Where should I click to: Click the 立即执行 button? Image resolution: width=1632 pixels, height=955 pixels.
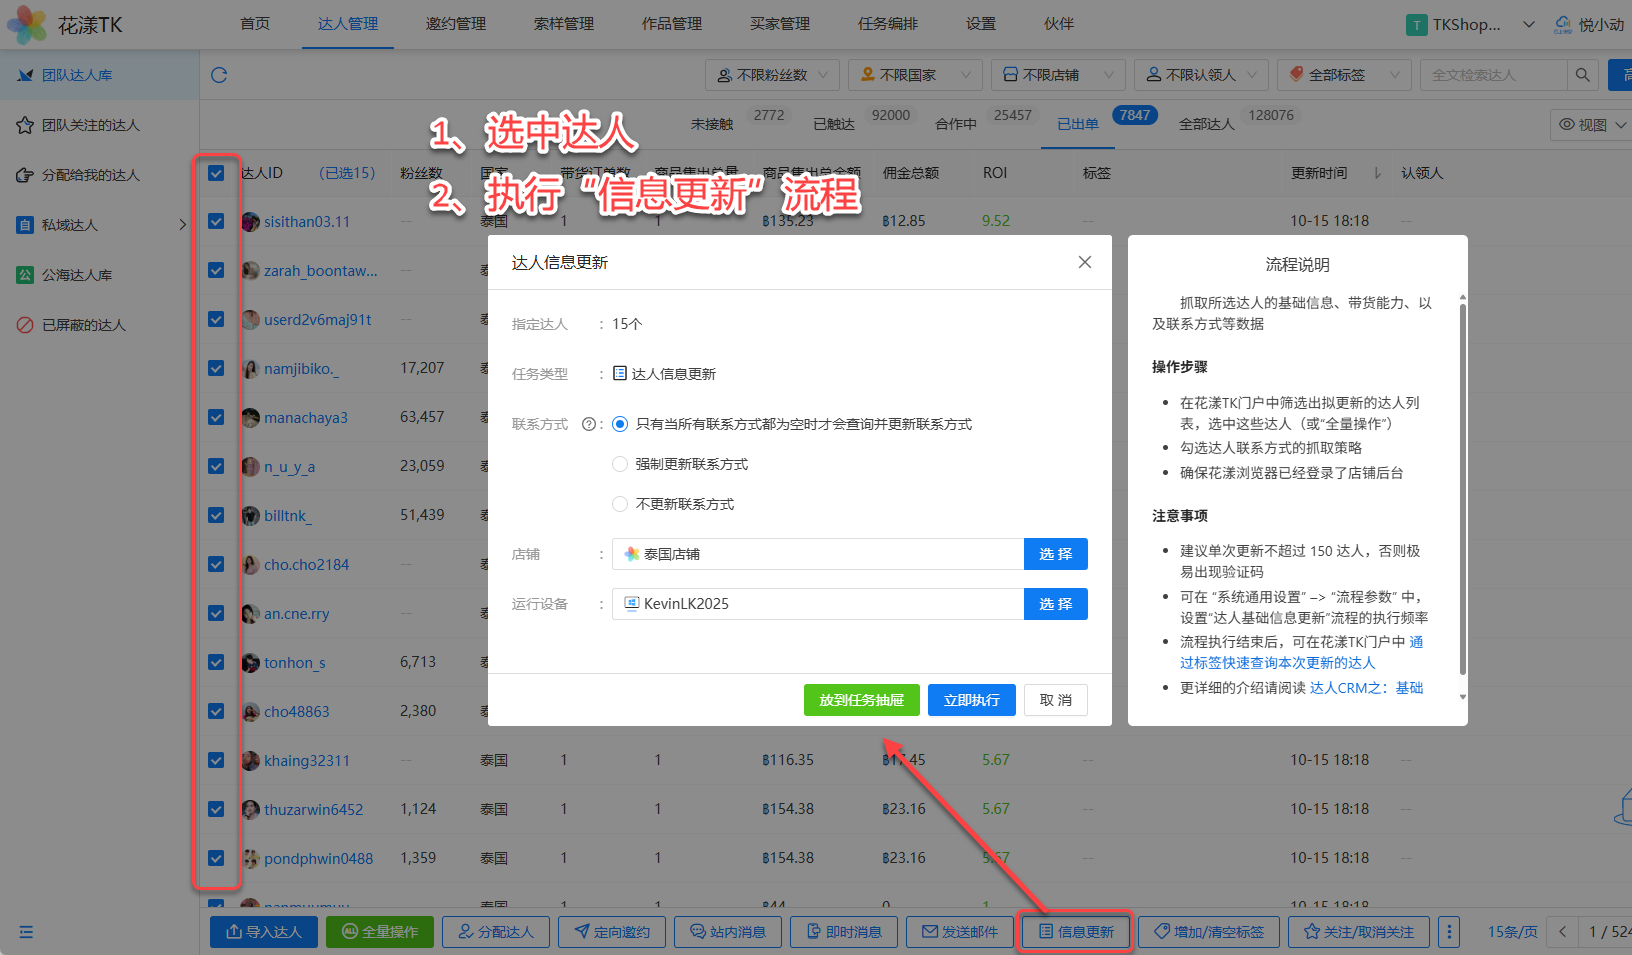[x=971, y=700]
